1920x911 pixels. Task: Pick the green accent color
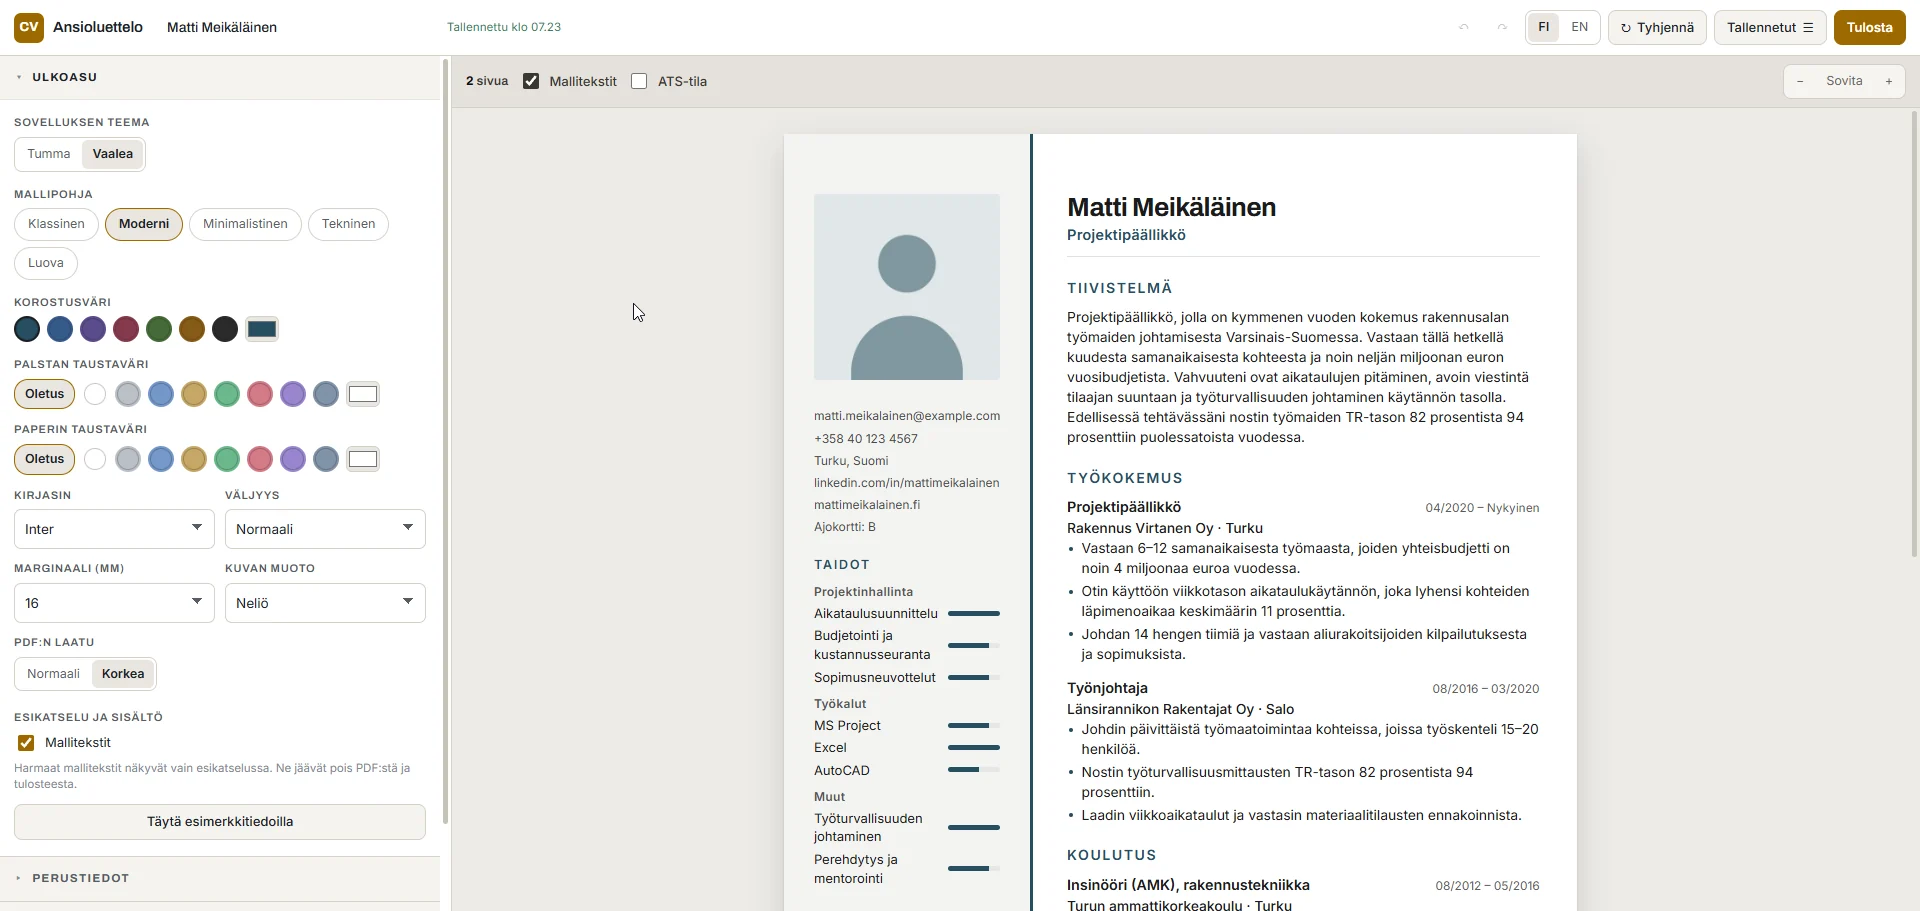pos(159,329)
